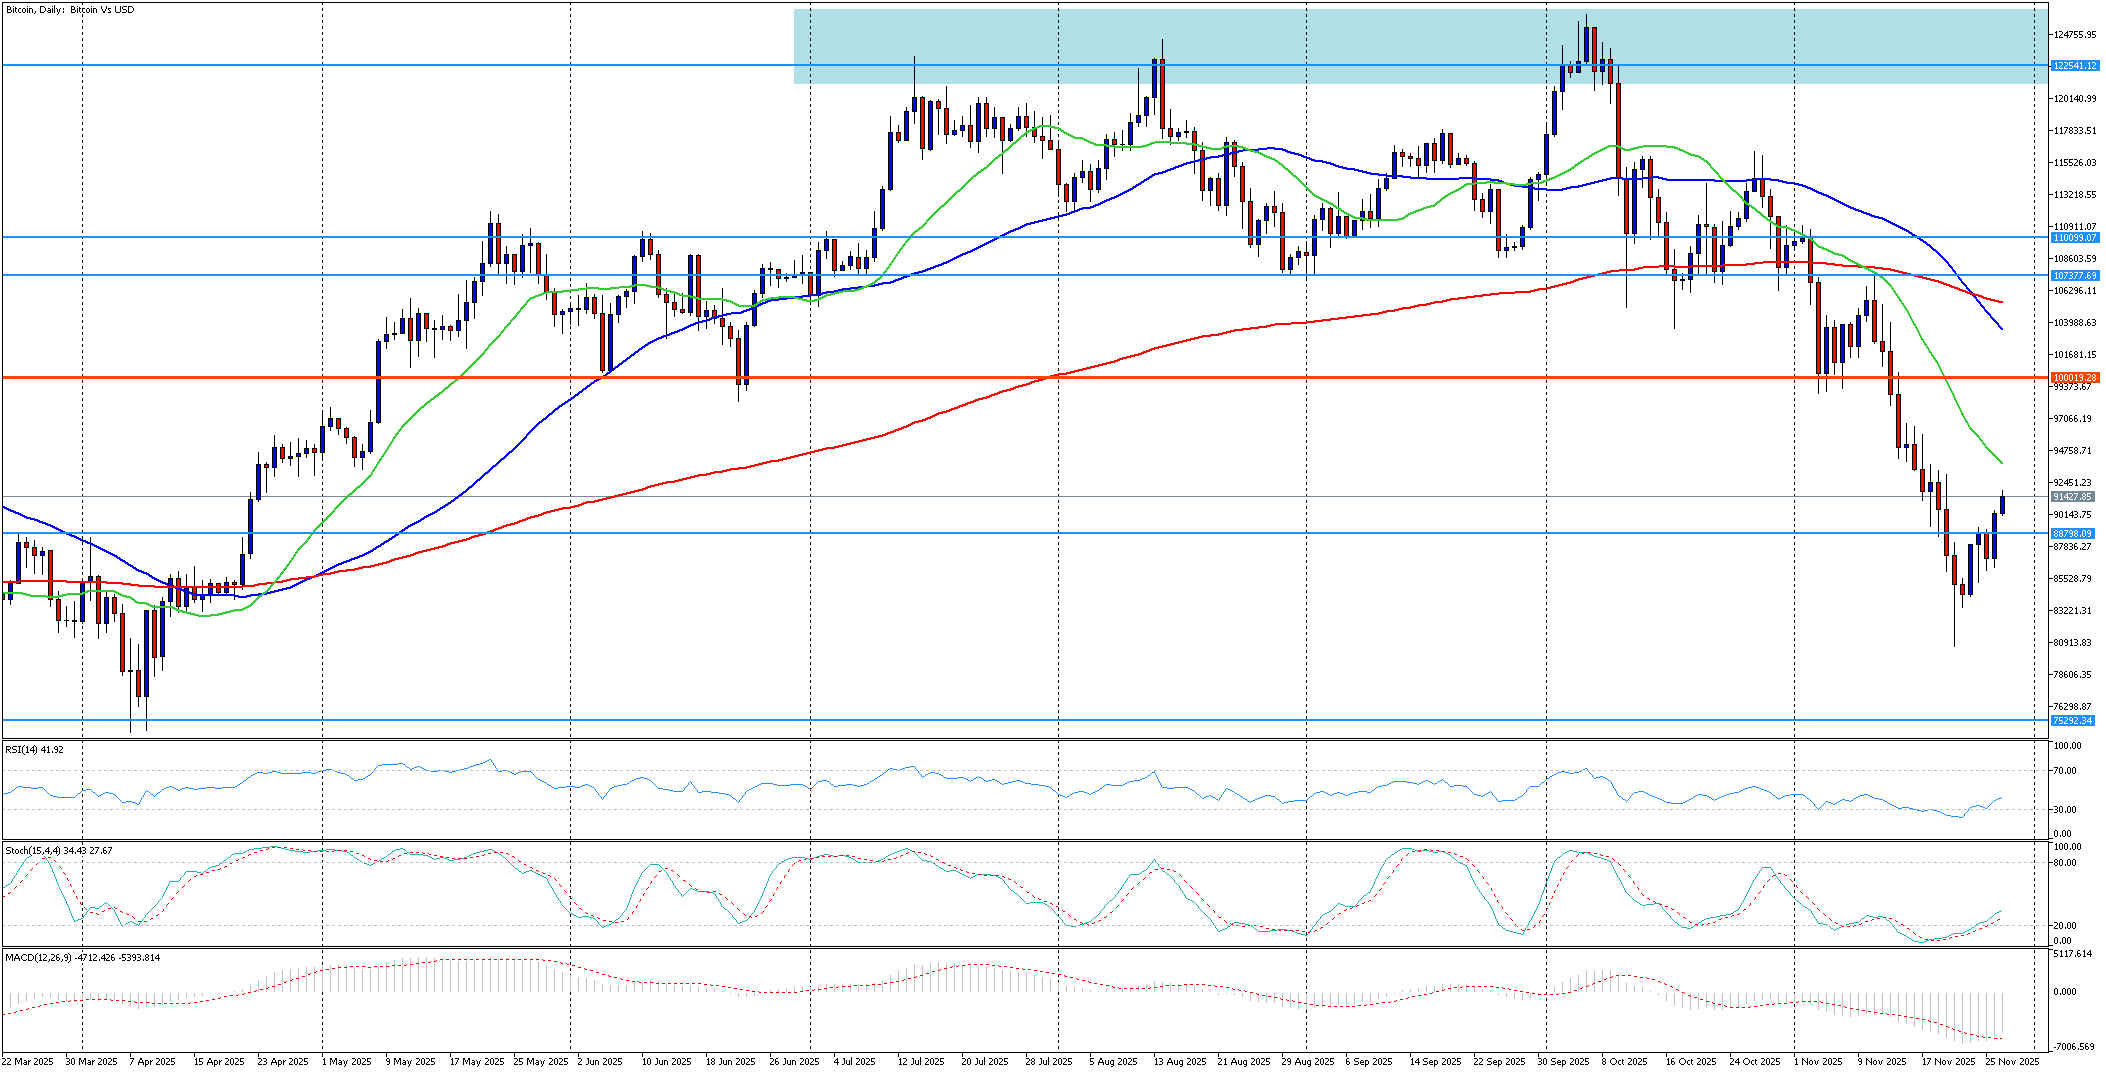
Task: Click the 115526.03 price axis label
Action: [2074, 162]
